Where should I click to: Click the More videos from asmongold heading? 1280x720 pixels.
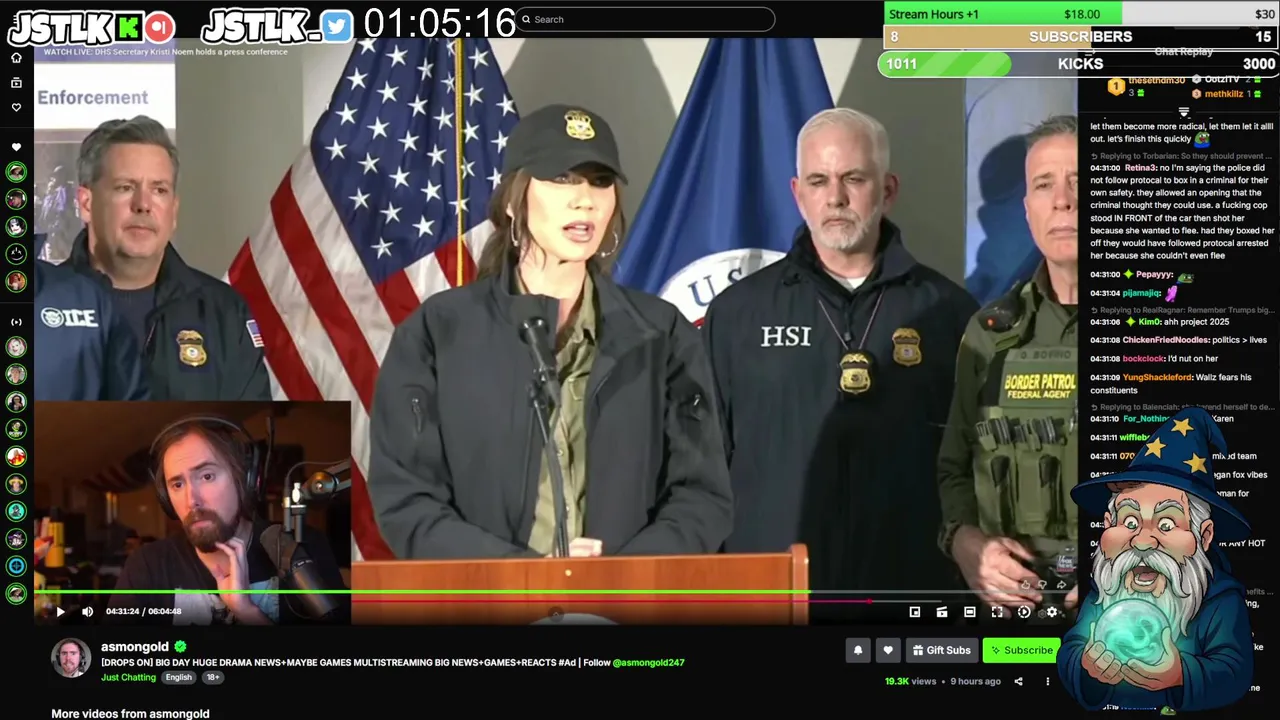pyautogui.click(x=130, y=713)
